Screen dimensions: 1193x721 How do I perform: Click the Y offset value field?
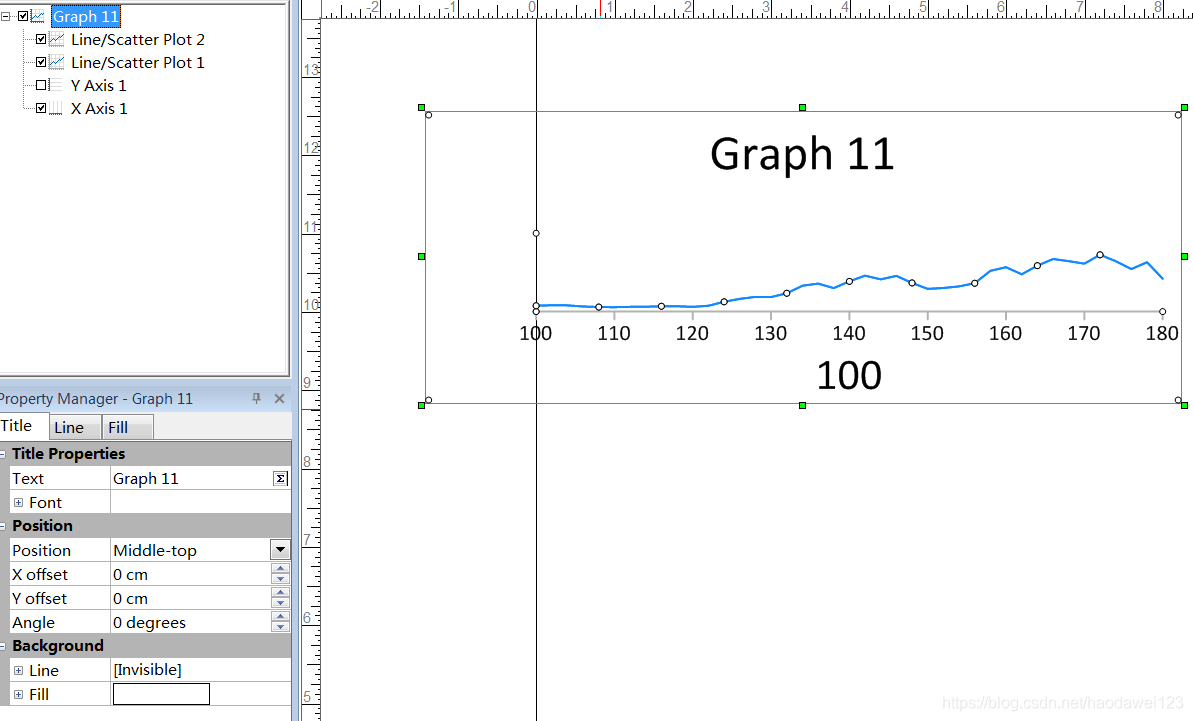coord(190,599)
